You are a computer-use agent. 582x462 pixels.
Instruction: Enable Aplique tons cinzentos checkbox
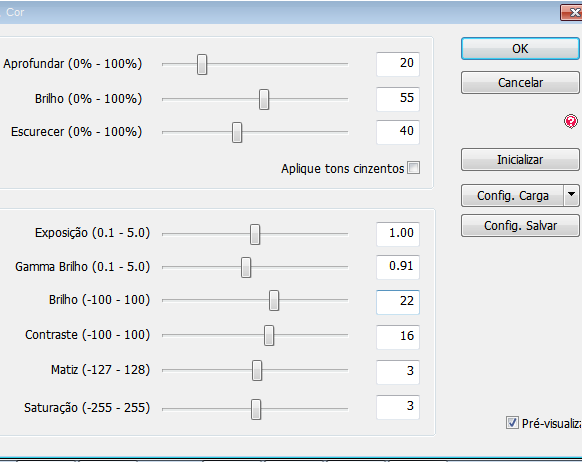(x=413, y=168)
